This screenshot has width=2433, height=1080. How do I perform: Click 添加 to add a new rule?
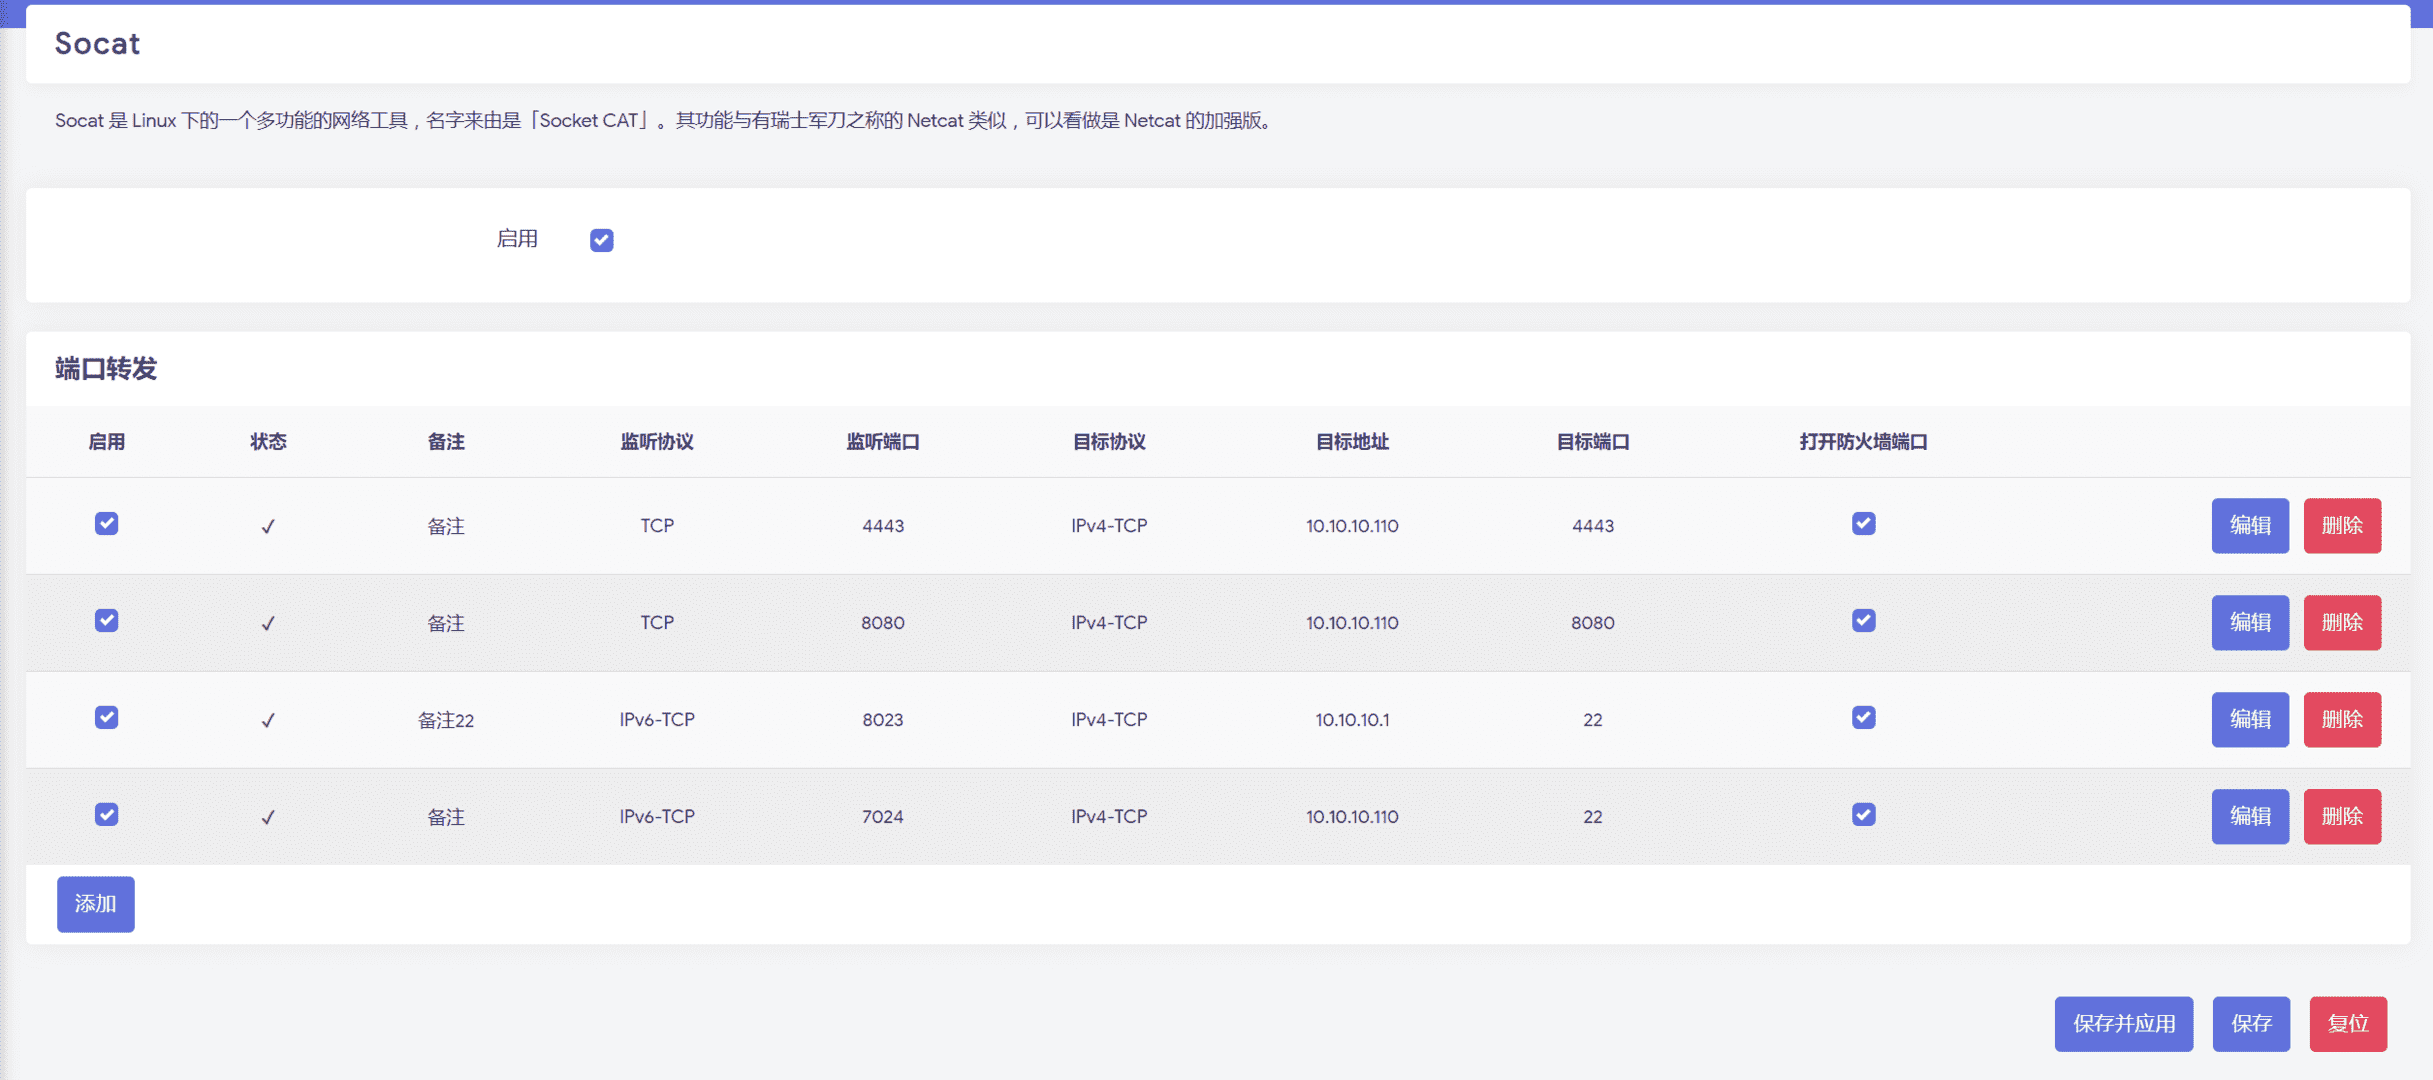pos(95,904)
